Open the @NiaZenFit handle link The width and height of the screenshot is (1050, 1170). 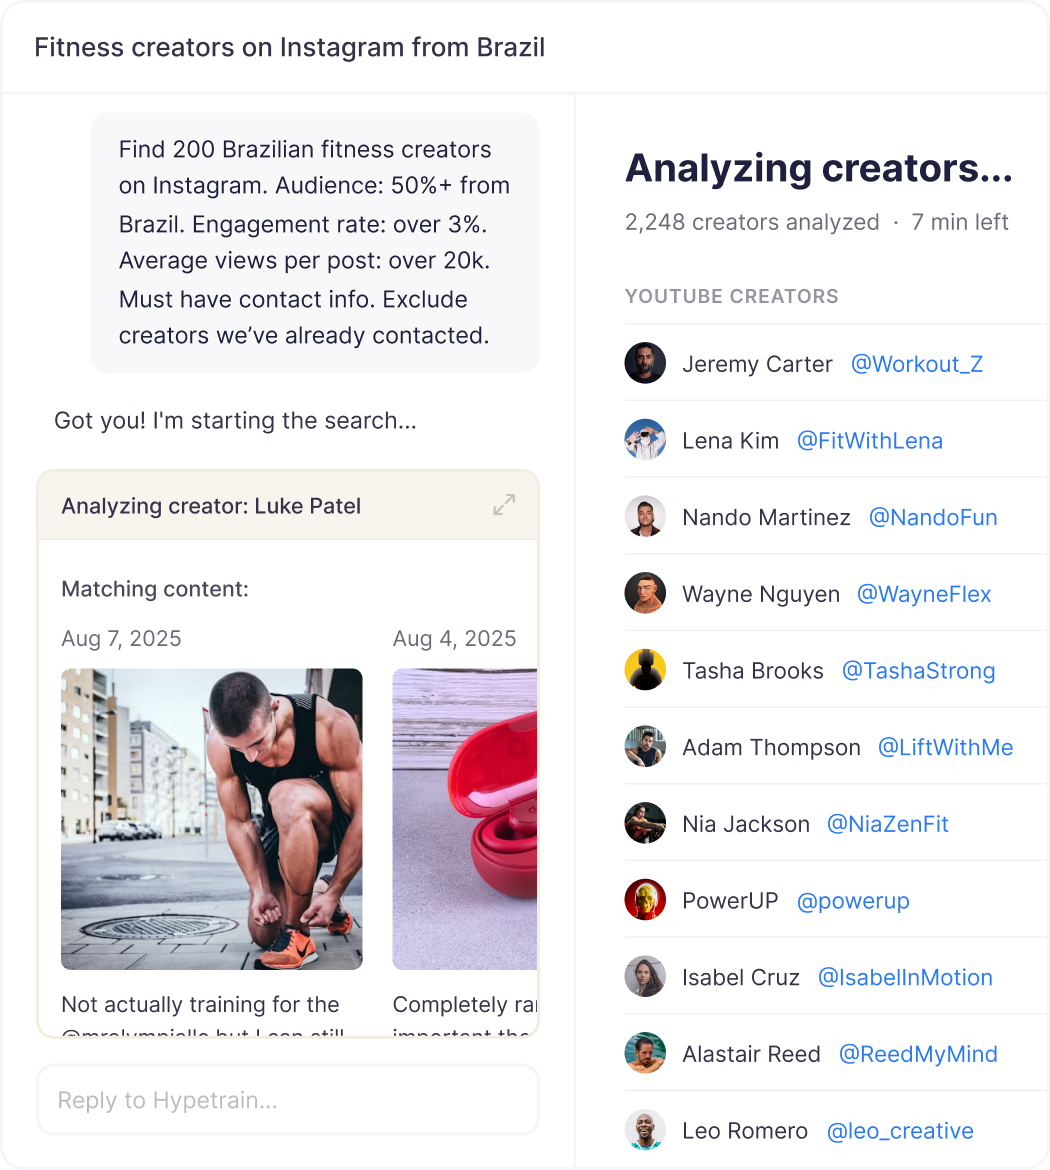[887, 825]
